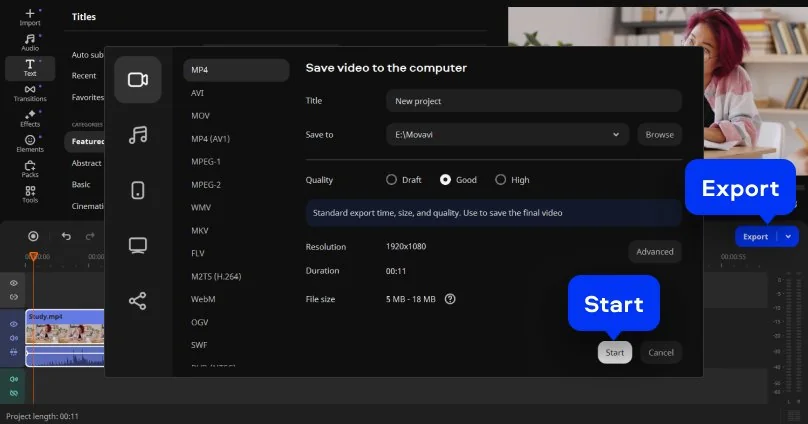Toggle bottom audio track link icon
The image size is (808, 424).
pos(14,393)
